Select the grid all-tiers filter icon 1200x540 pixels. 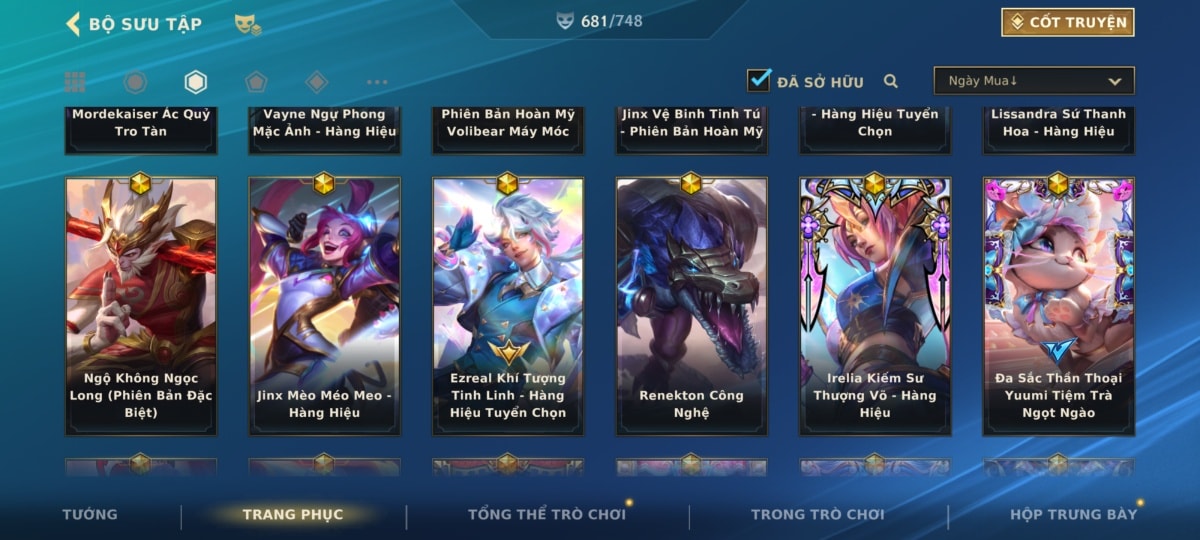click(75, 82)
